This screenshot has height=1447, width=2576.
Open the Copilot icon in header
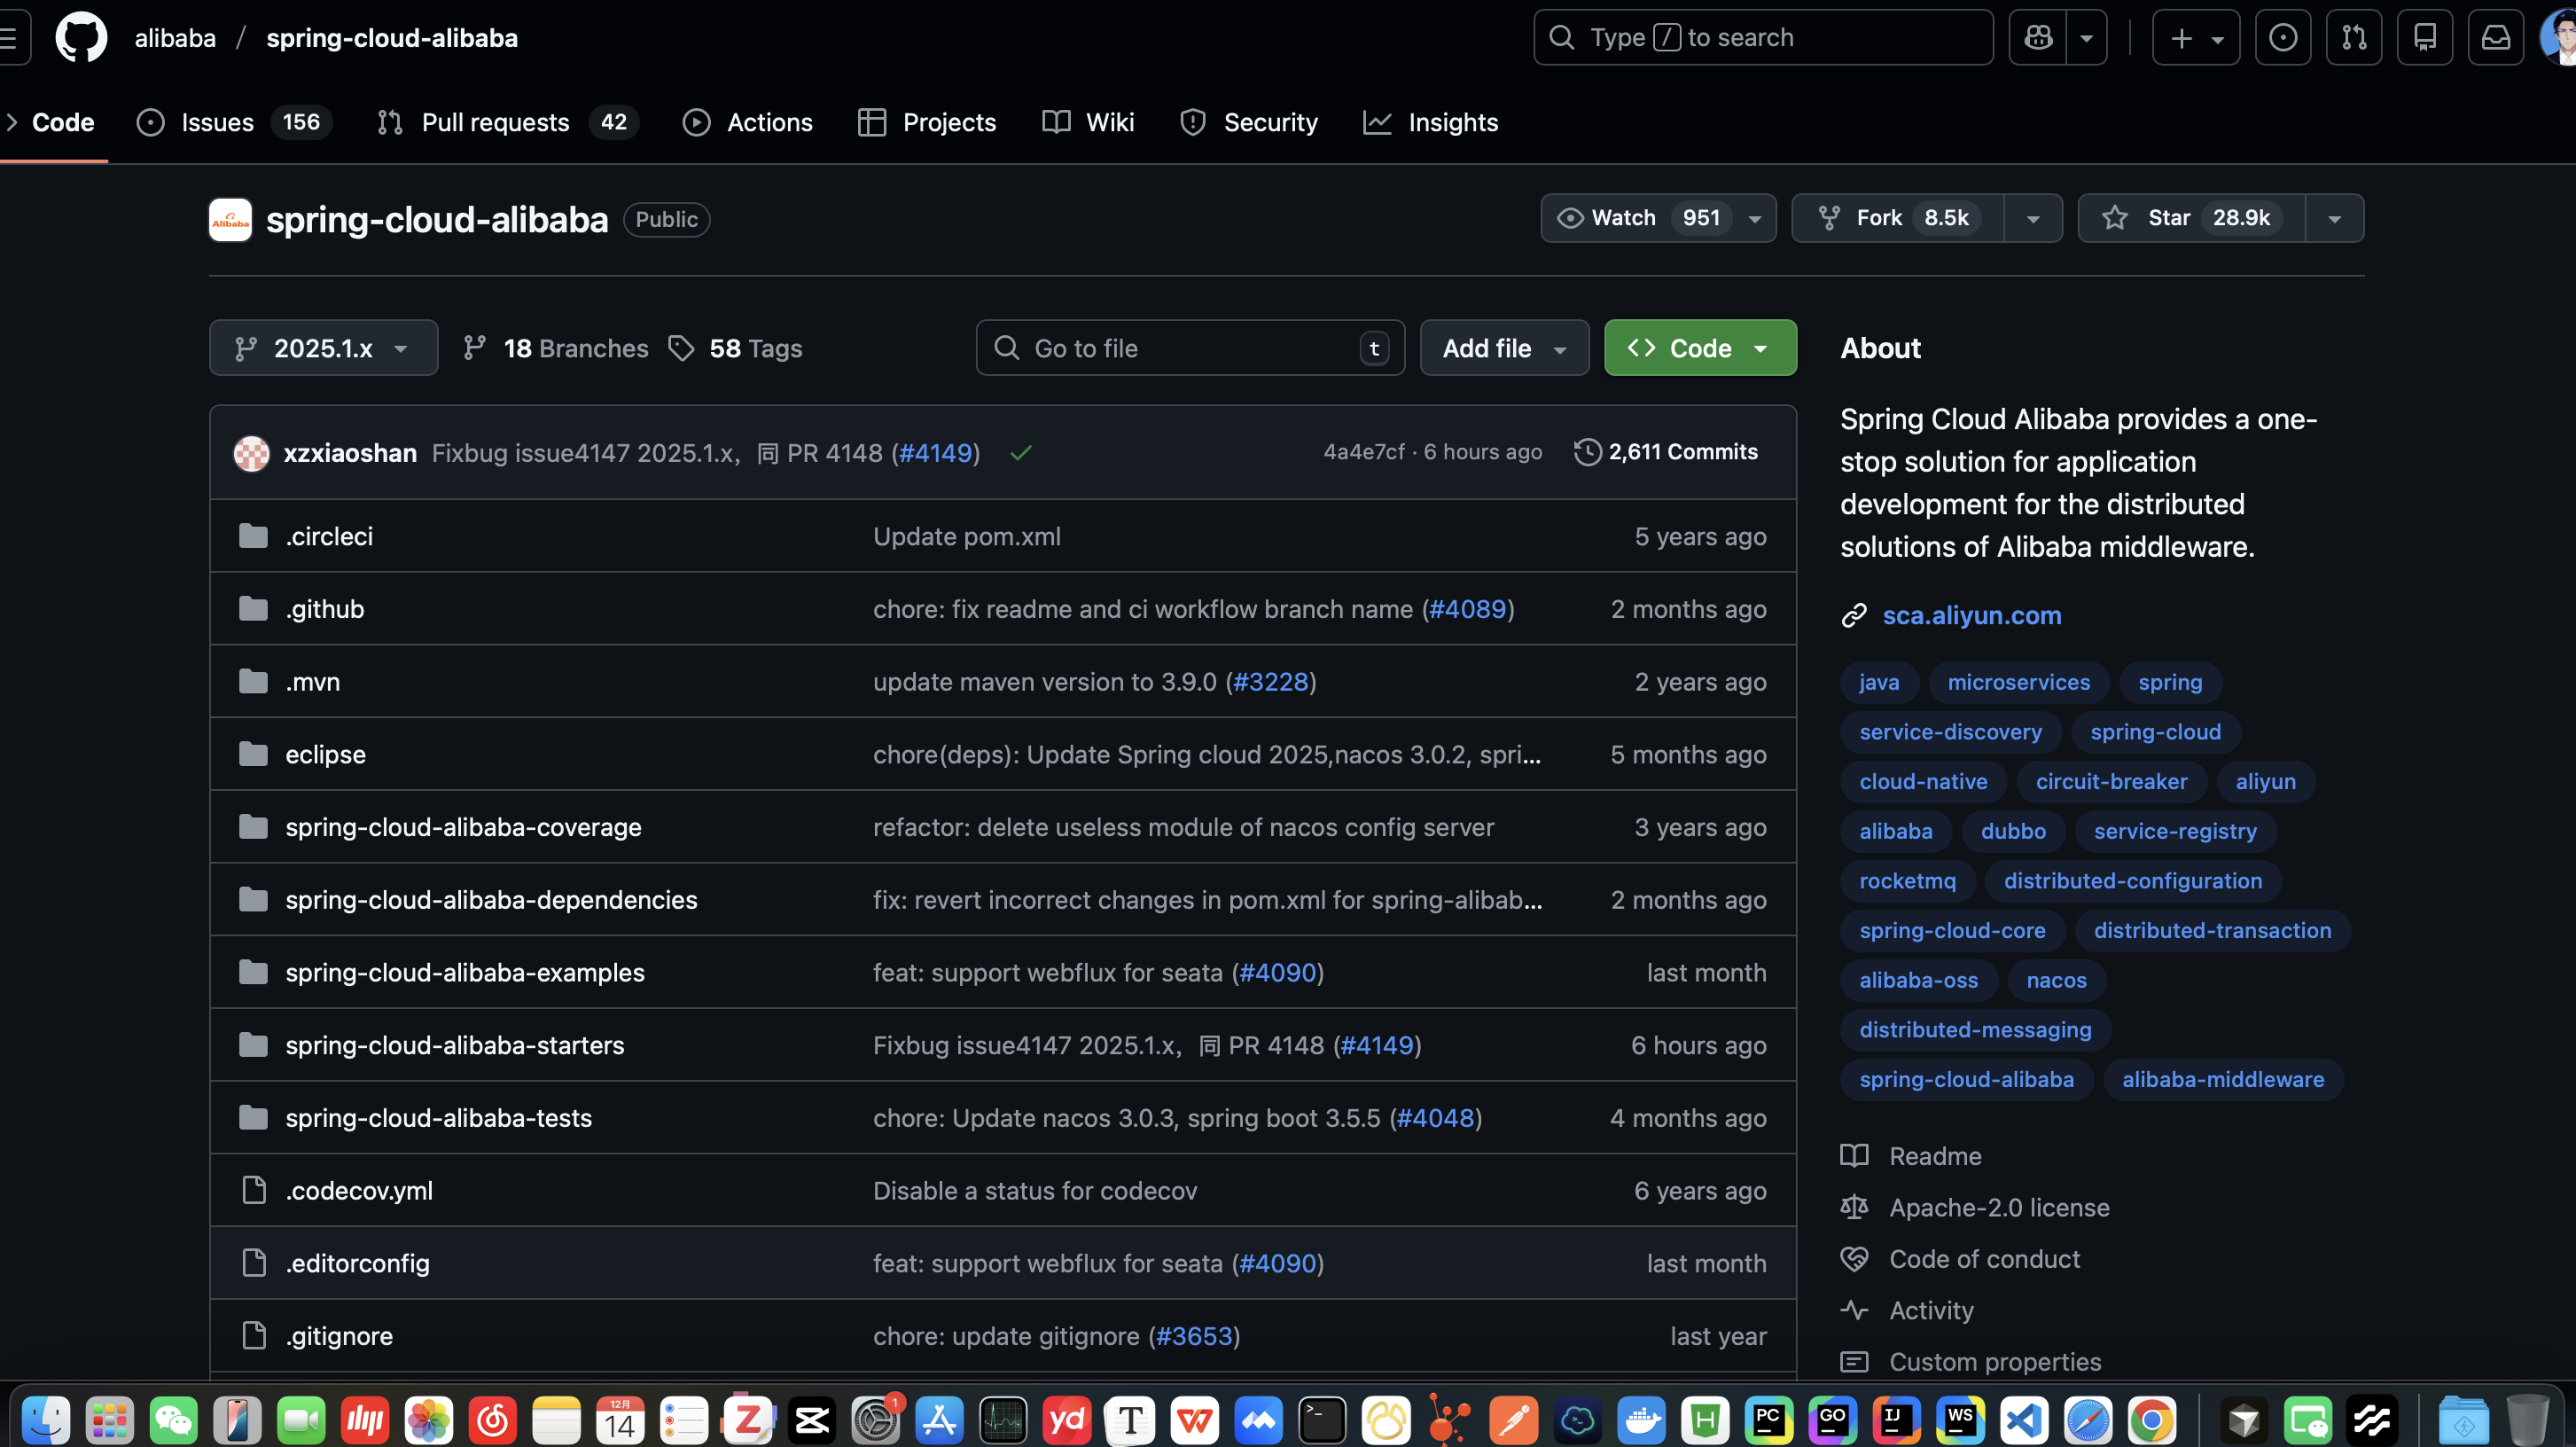[x=2037, y=38]
